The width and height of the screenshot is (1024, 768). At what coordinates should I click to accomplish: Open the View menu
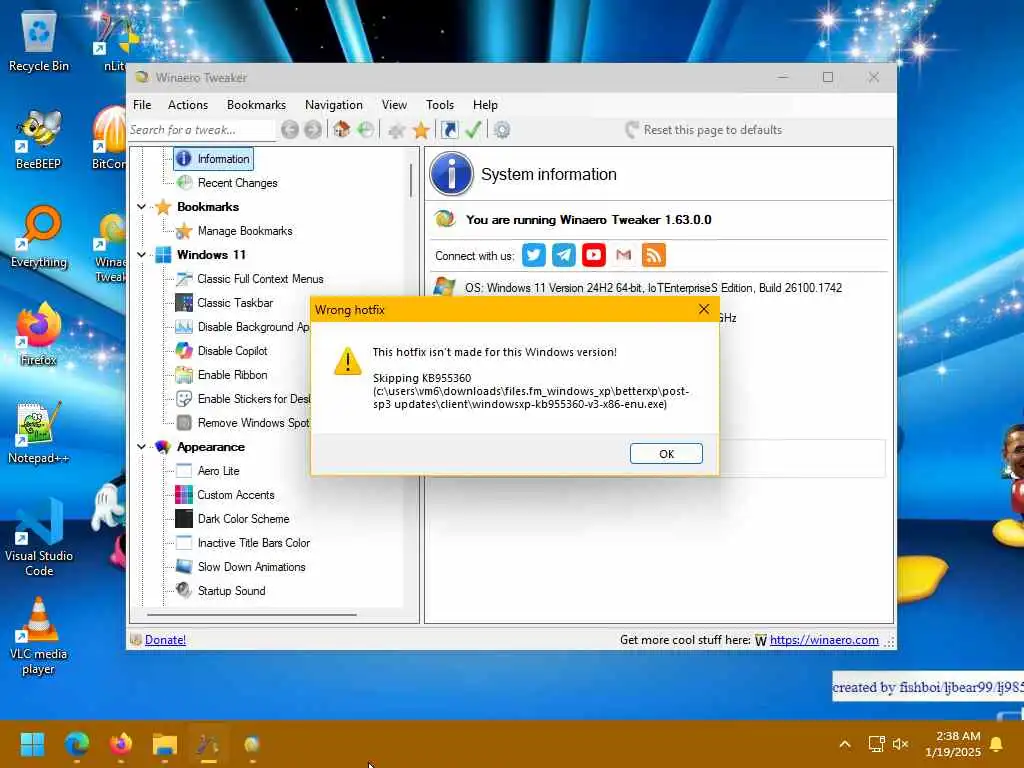click(x=394, y=104)
